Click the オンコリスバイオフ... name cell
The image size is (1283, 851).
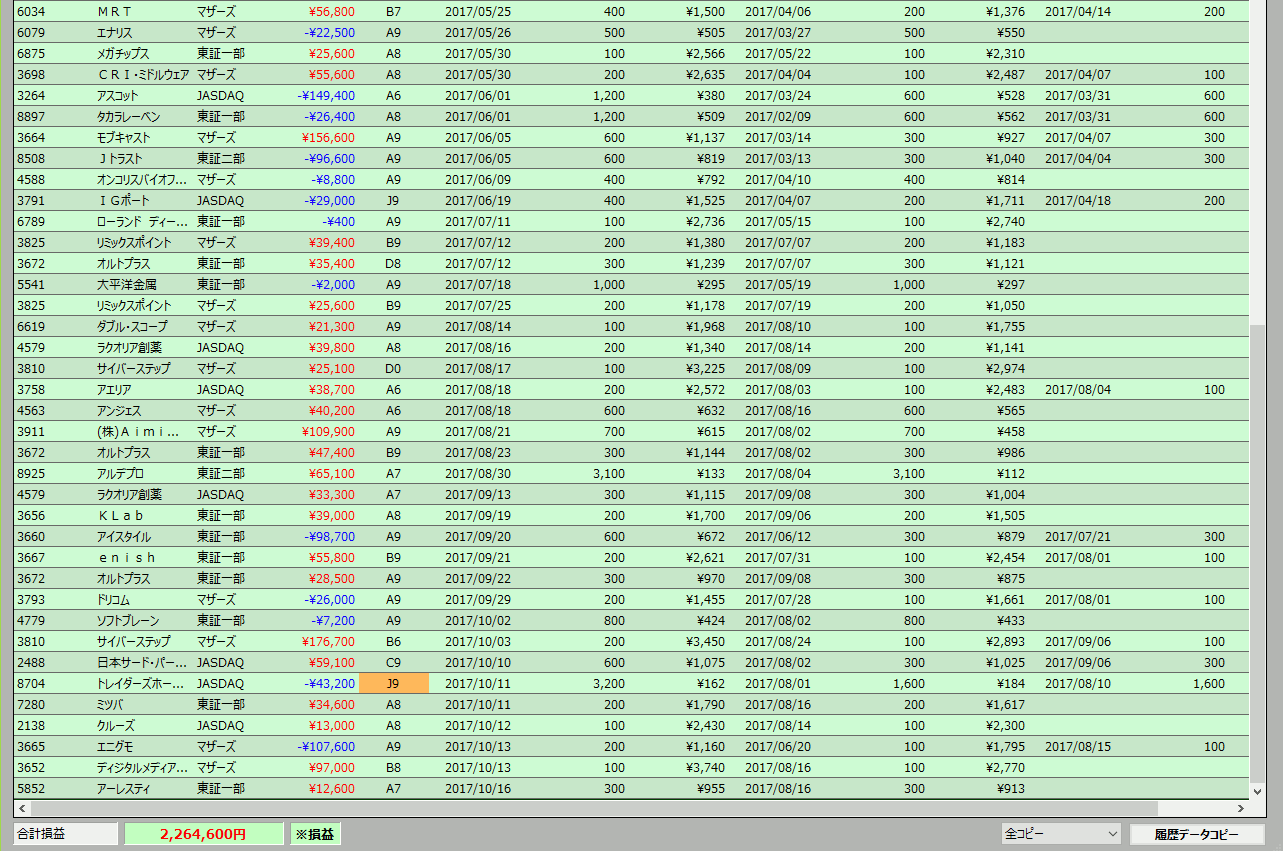pyautogui.click(x=141, y=179)
